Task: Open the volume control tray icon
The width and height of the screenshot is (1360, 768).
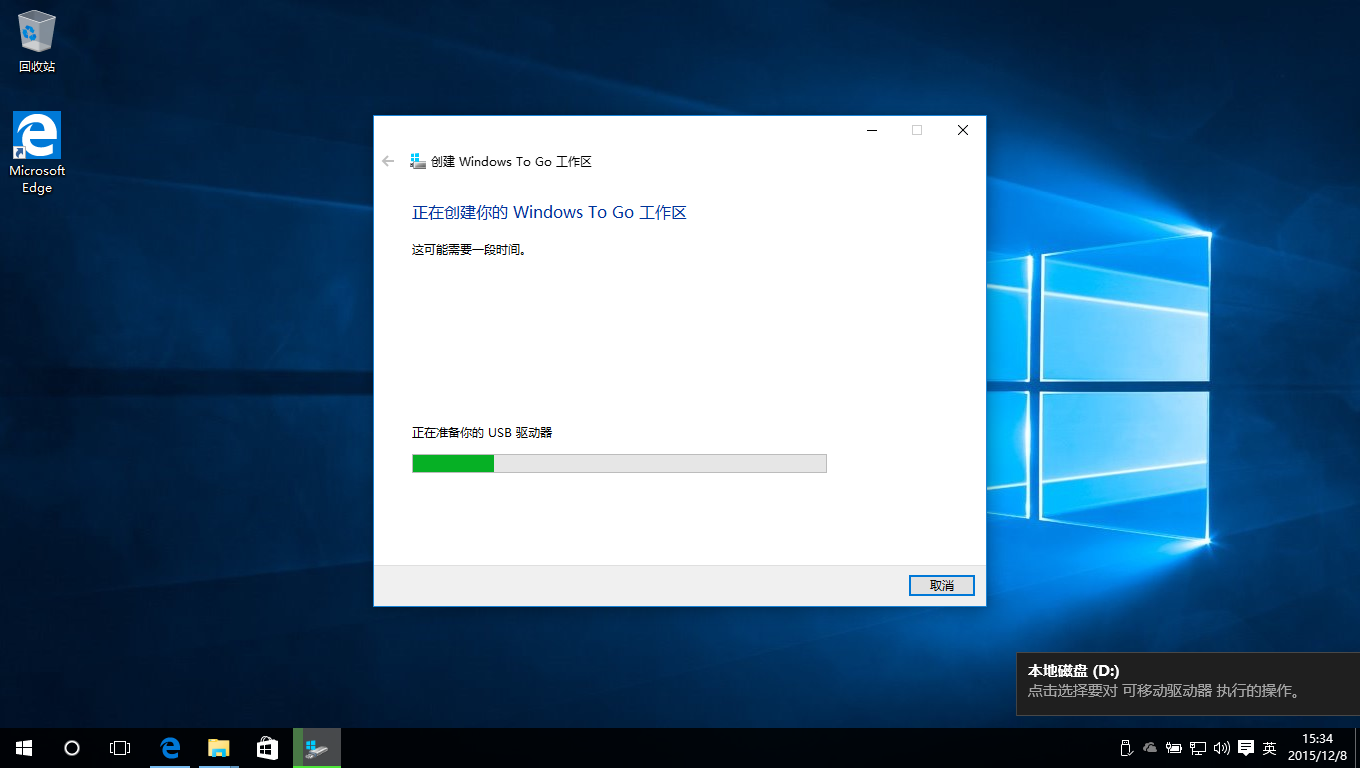Action: tap(1222, 747)
